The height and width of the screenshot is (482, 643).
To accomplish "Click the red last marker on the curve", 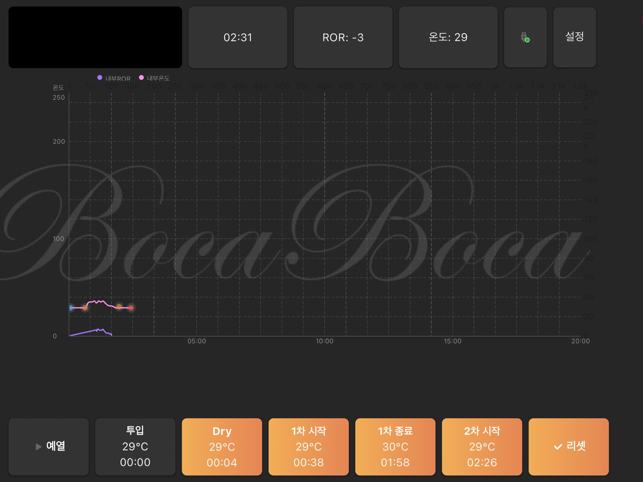I will click(131, 308).
